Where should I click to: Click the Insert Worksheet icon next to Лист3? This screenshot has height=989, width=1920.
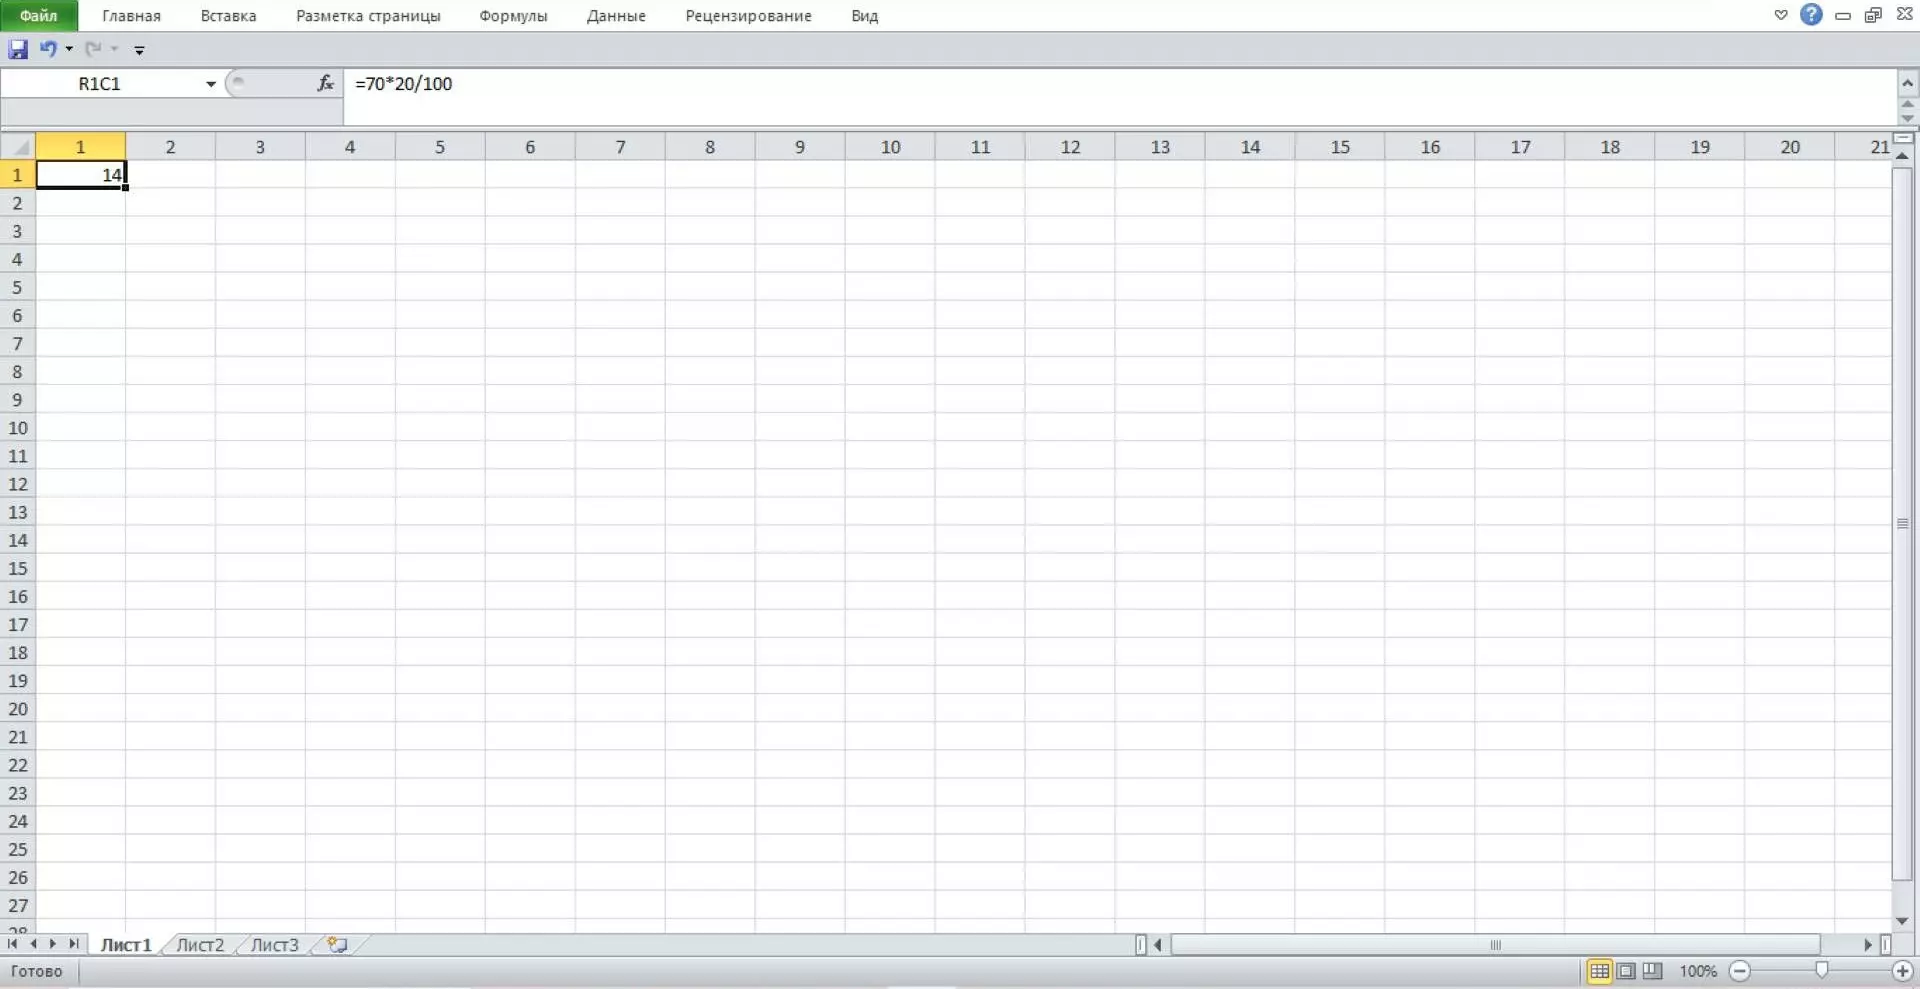[x=337, y=945]
